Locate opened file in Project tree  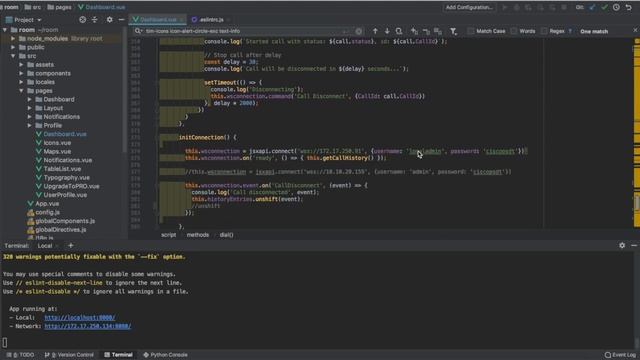[82, 19]
